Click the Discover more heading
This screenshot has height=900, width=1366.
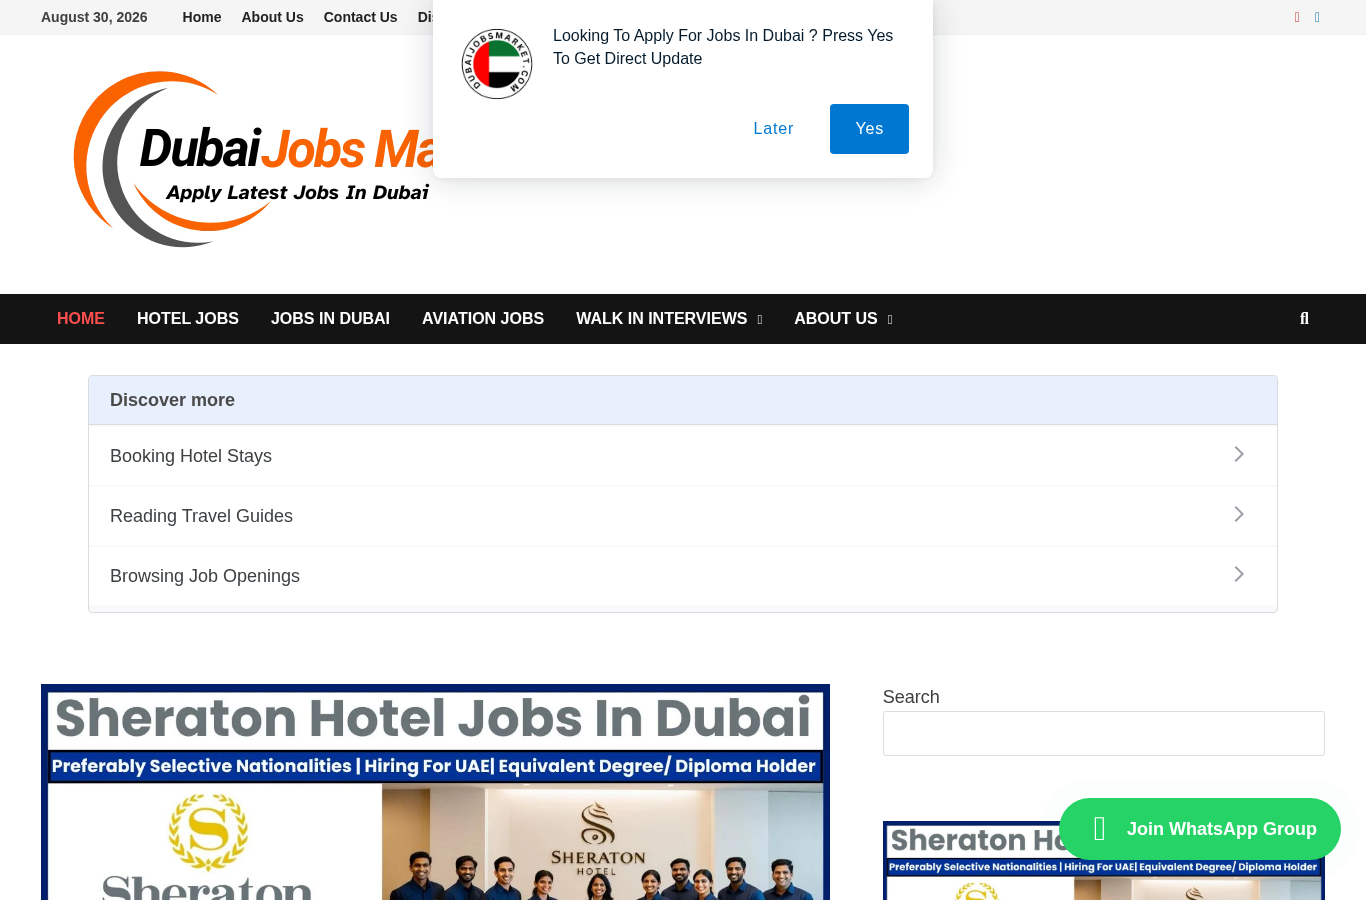(172, 400)
